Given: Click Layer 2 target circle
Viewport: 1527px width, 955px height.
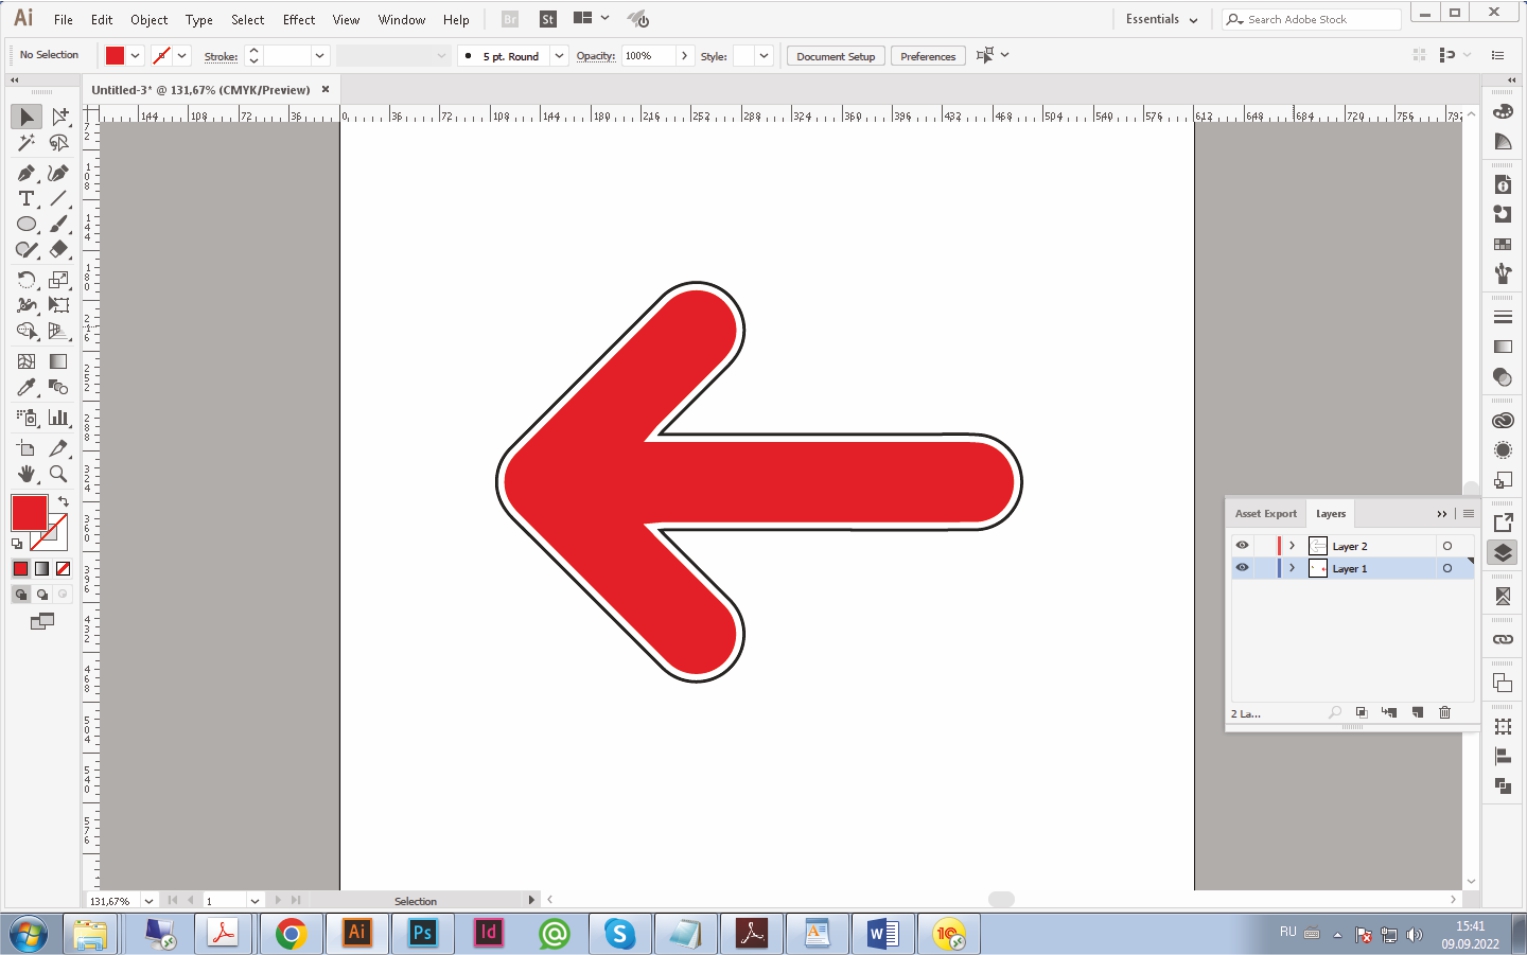Looking at the screenshot, I should tap(1447, 546).
